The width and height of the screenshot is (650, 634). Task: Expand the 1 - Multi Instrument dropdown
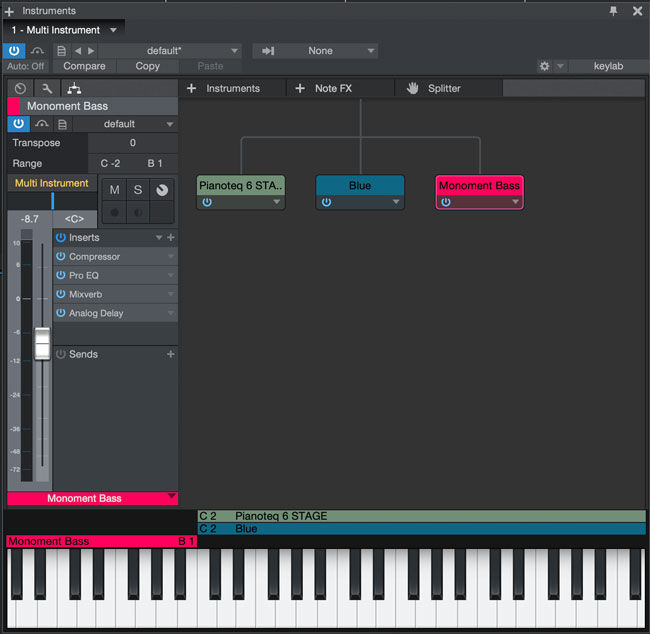(113, 30)
